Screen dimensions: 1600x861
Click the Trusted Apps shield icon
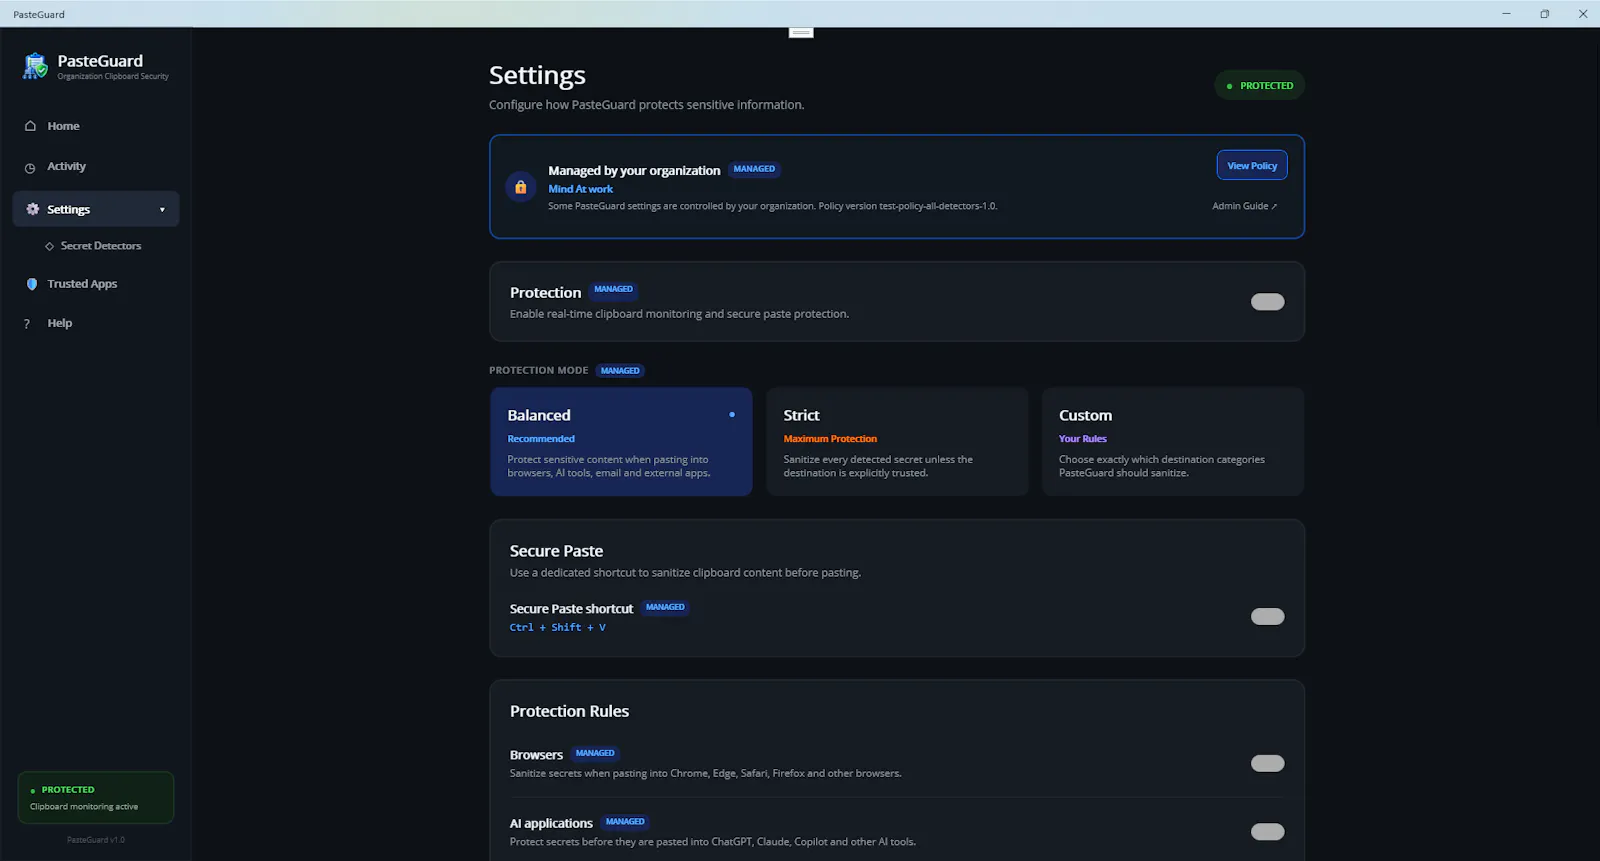click(x=32, y=284)
